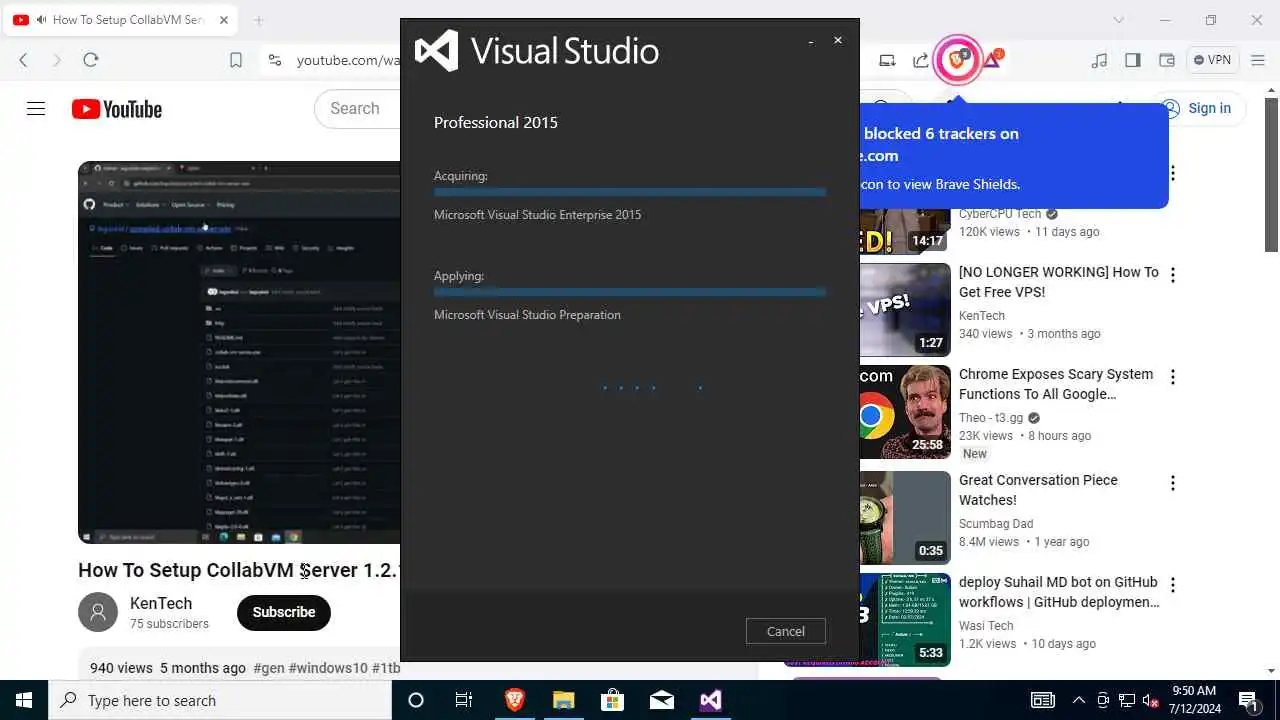1280x720 pixels.
Task: Open the Windows Start menu
Action: [x=24, y=700]
